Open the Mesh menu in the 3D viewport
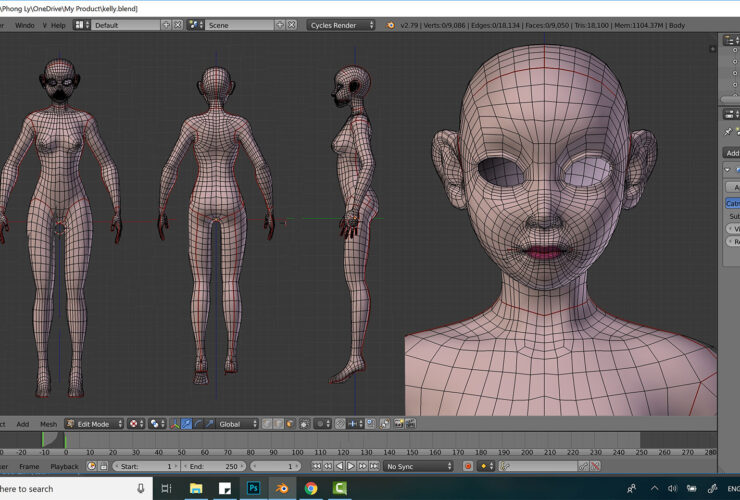The image size is (740, 500). coord(48,424)
